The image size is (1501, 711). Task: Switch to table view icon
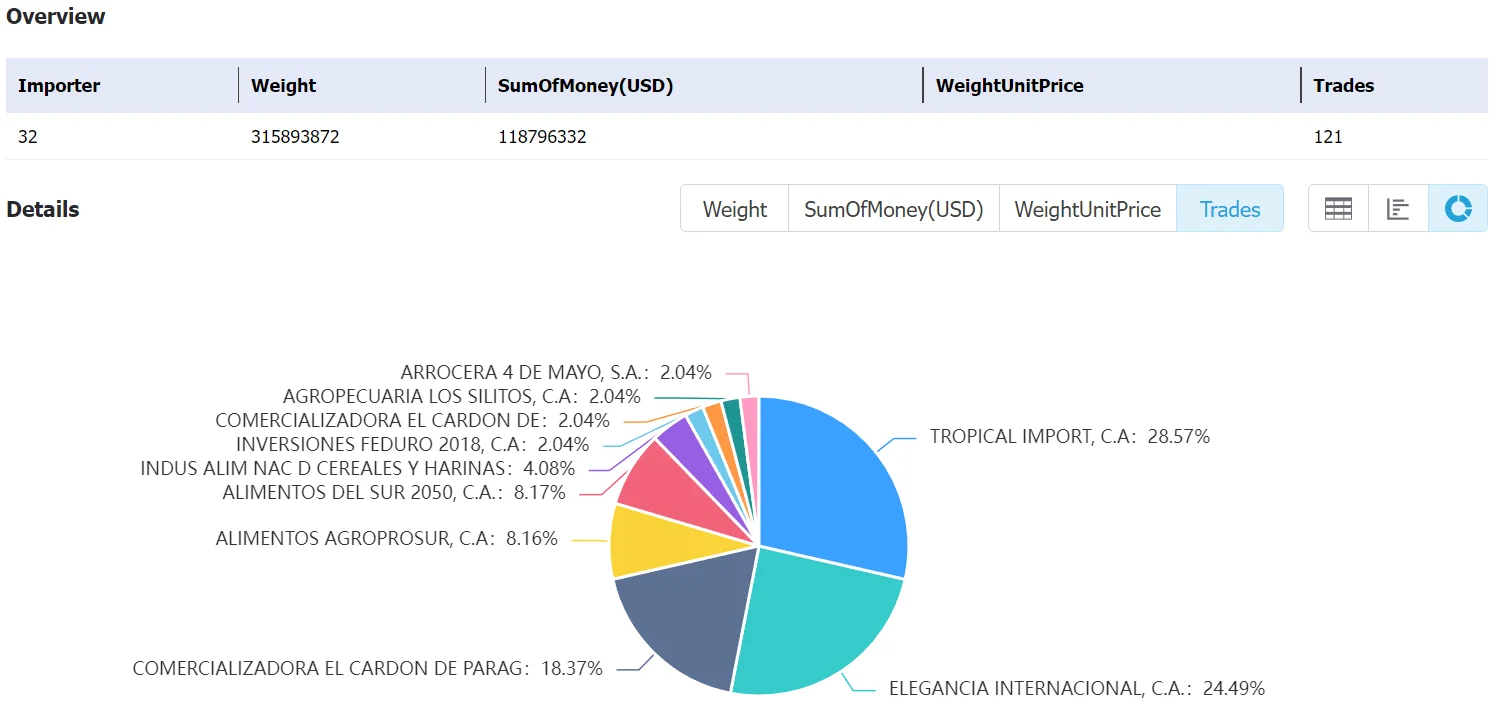click(x=1338, y=209)
